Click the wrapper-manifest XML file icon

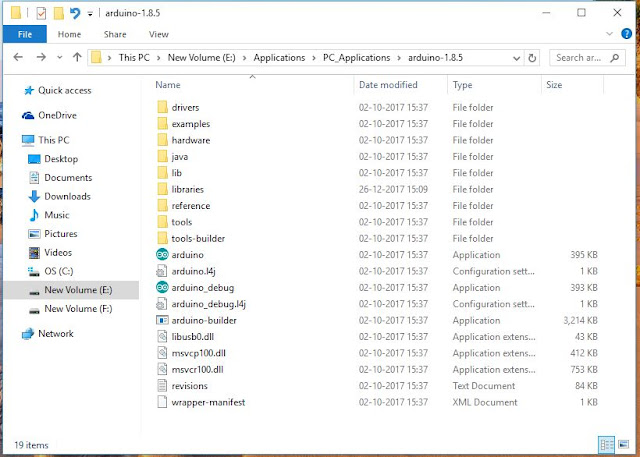tap(162, 402)
